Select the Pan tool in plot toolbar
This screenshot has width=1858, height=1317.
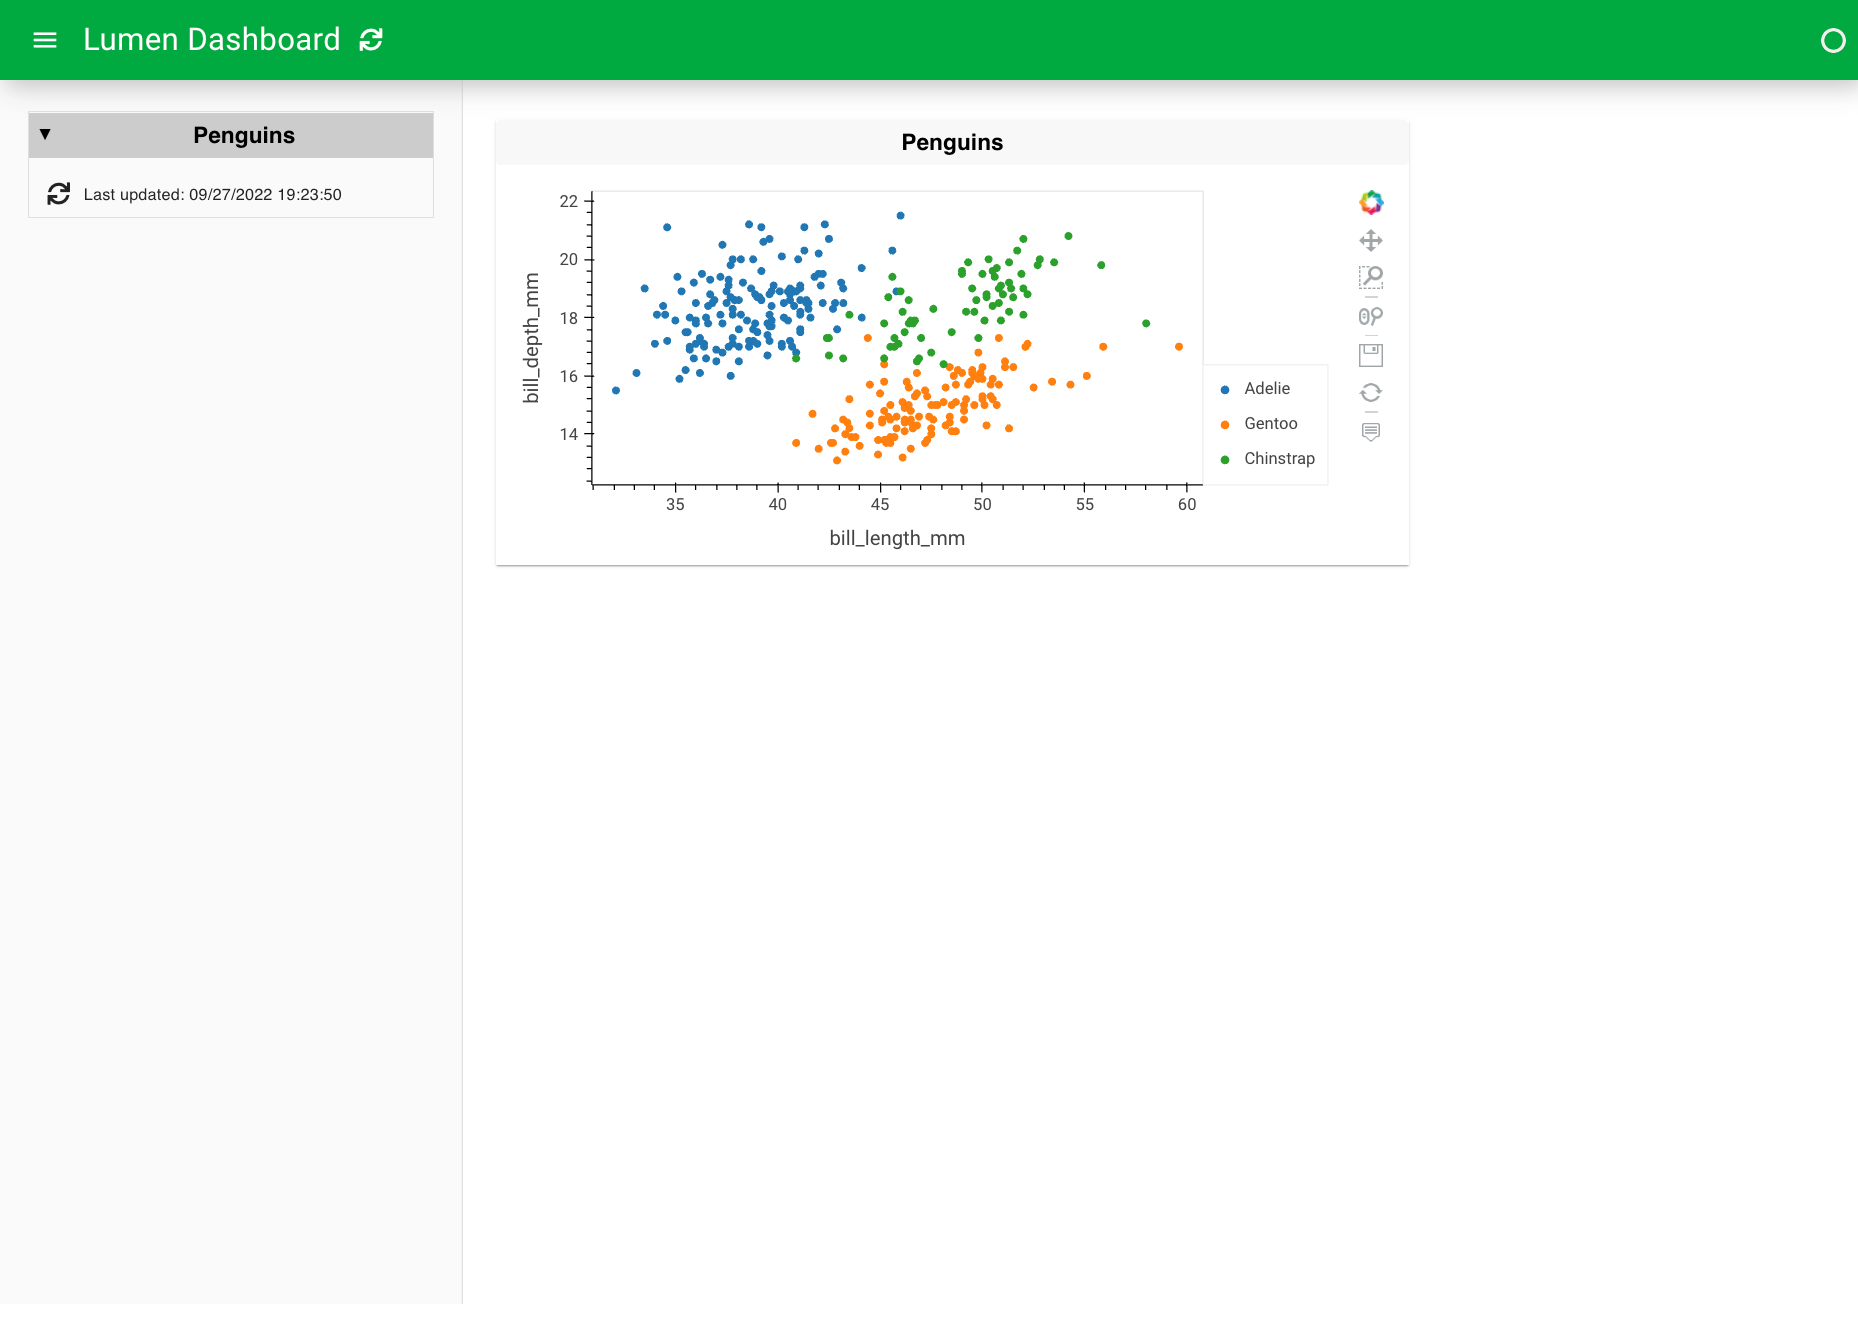tap(1370, 240)
